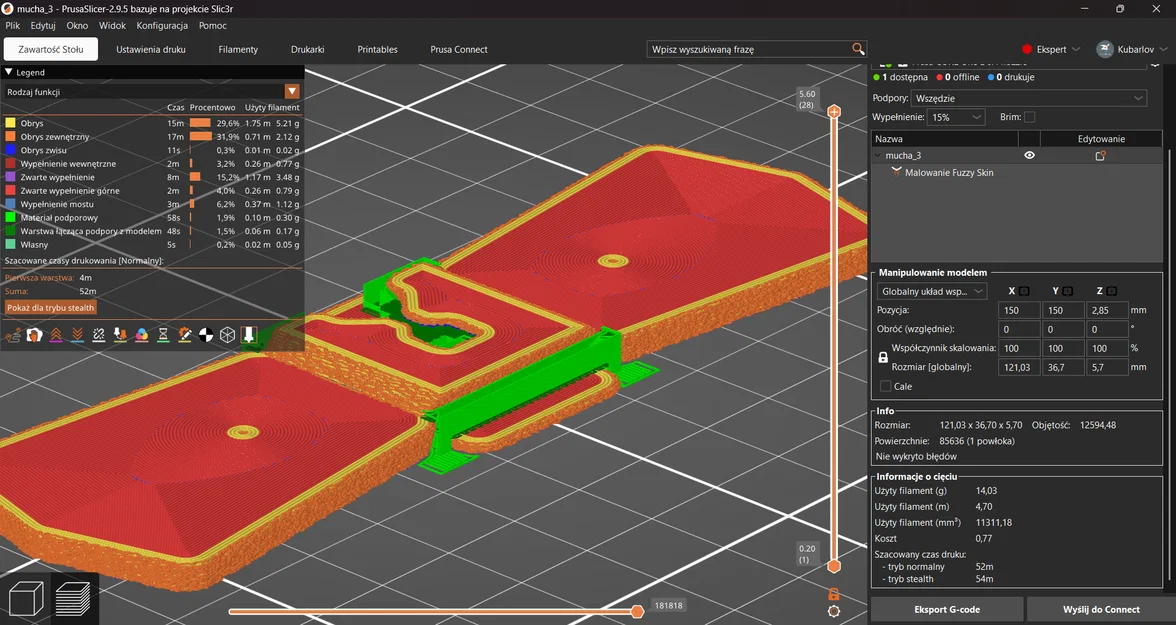This screenshot has height=625, width=1176.
Task: Toggle Obrys zwisu feature in legend
Action: 152,150
